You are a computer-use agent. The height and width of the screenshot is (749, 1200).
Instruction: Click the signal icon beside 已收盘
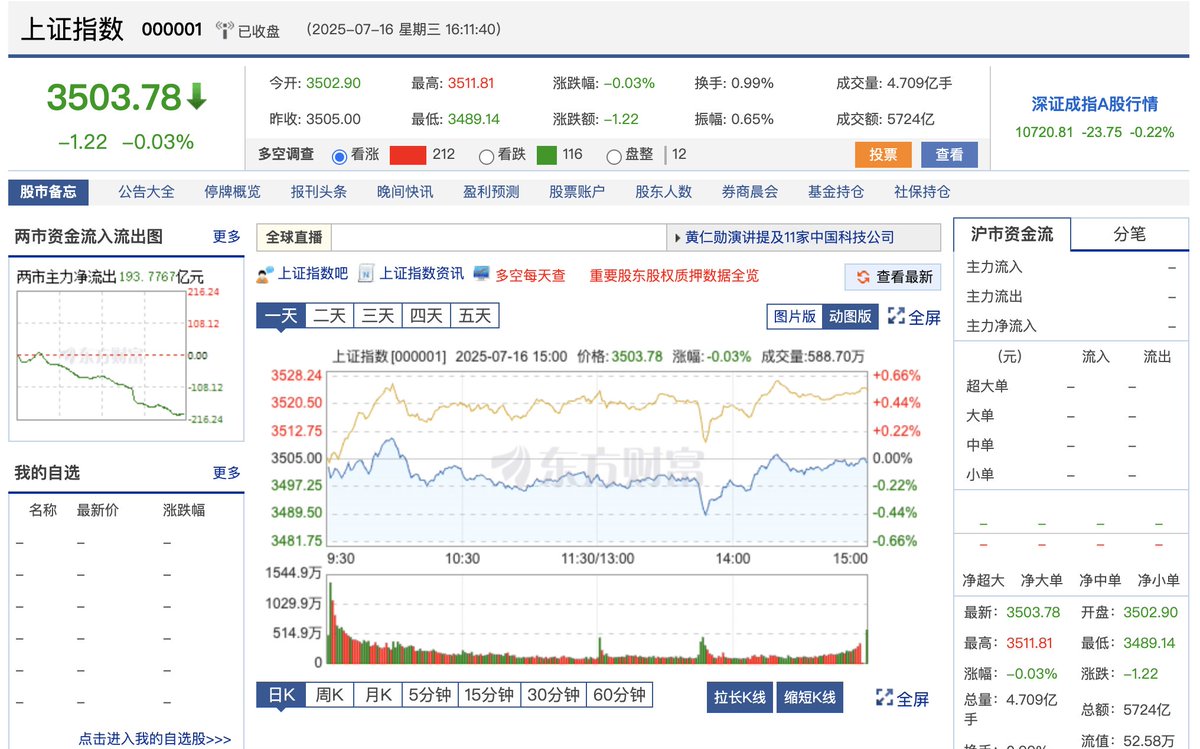pyautogui.click(x=225, y=30)
